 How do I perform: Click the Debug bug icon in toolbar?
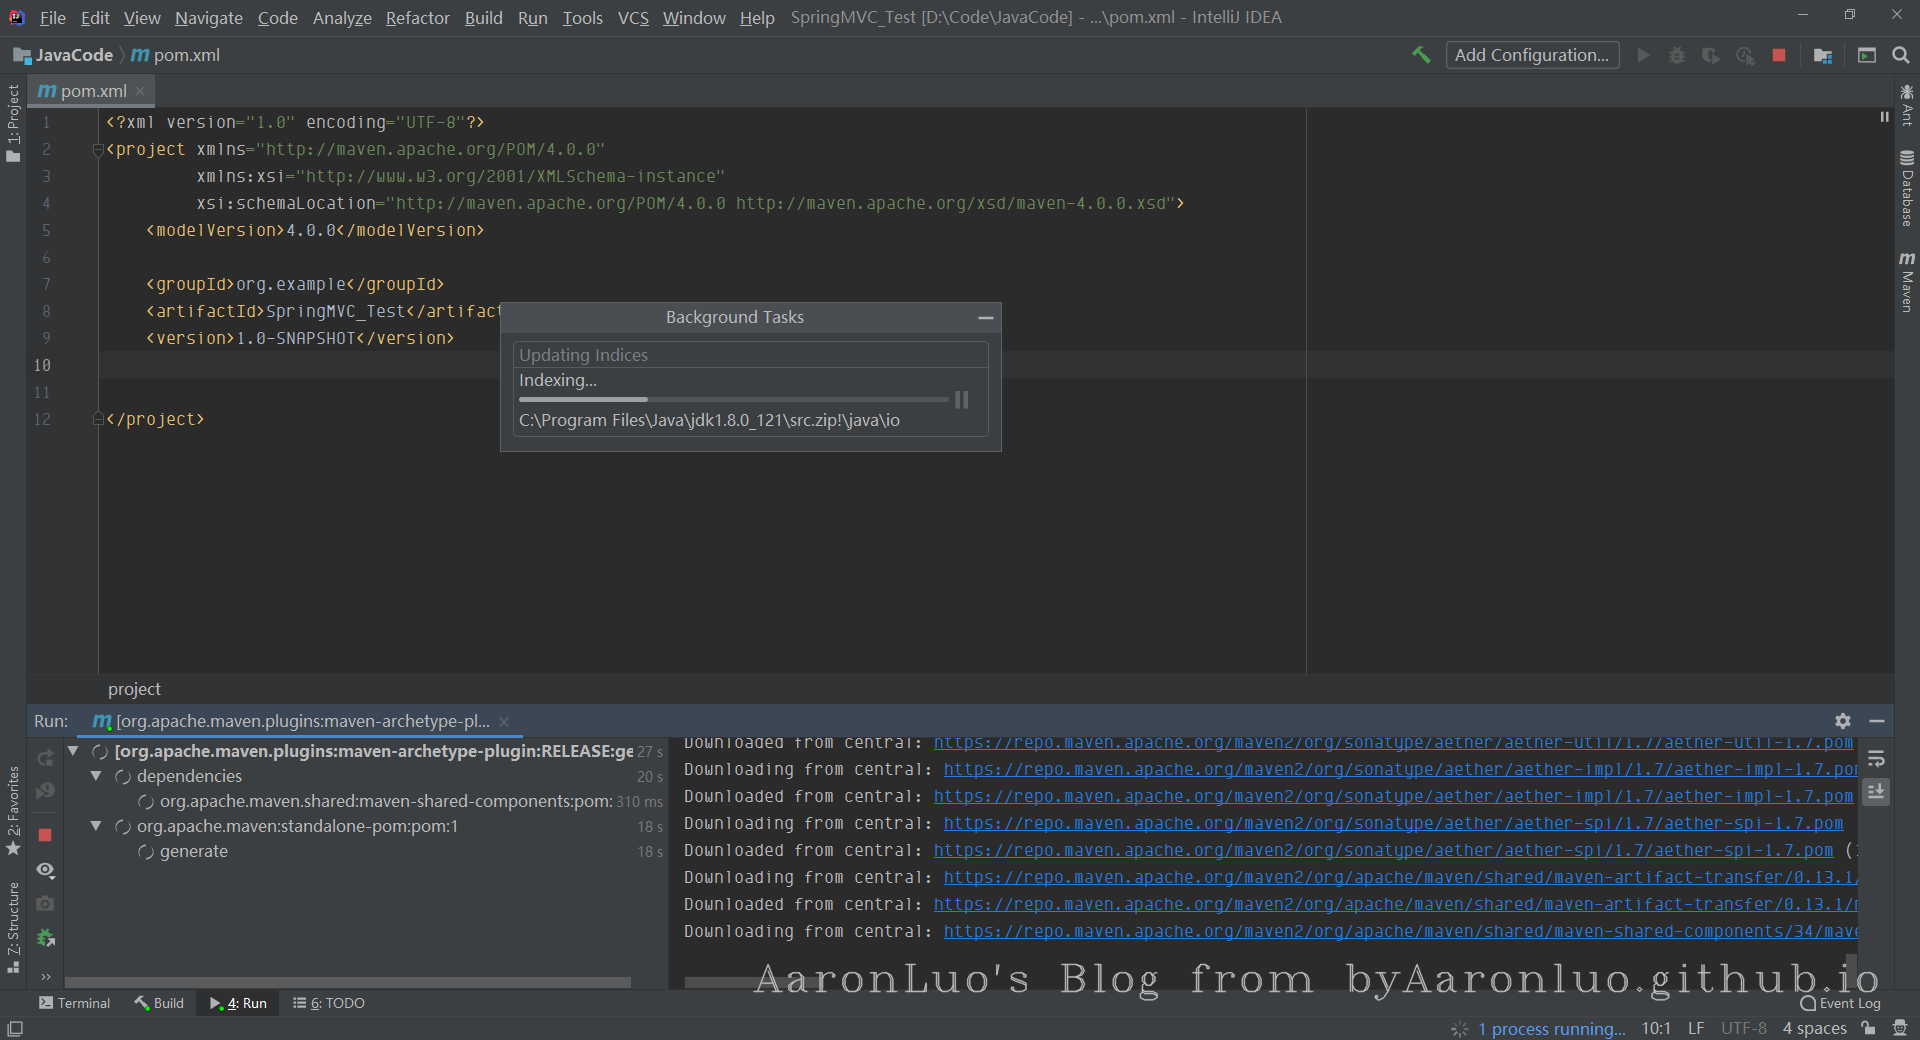click(x=1677, y=55)
